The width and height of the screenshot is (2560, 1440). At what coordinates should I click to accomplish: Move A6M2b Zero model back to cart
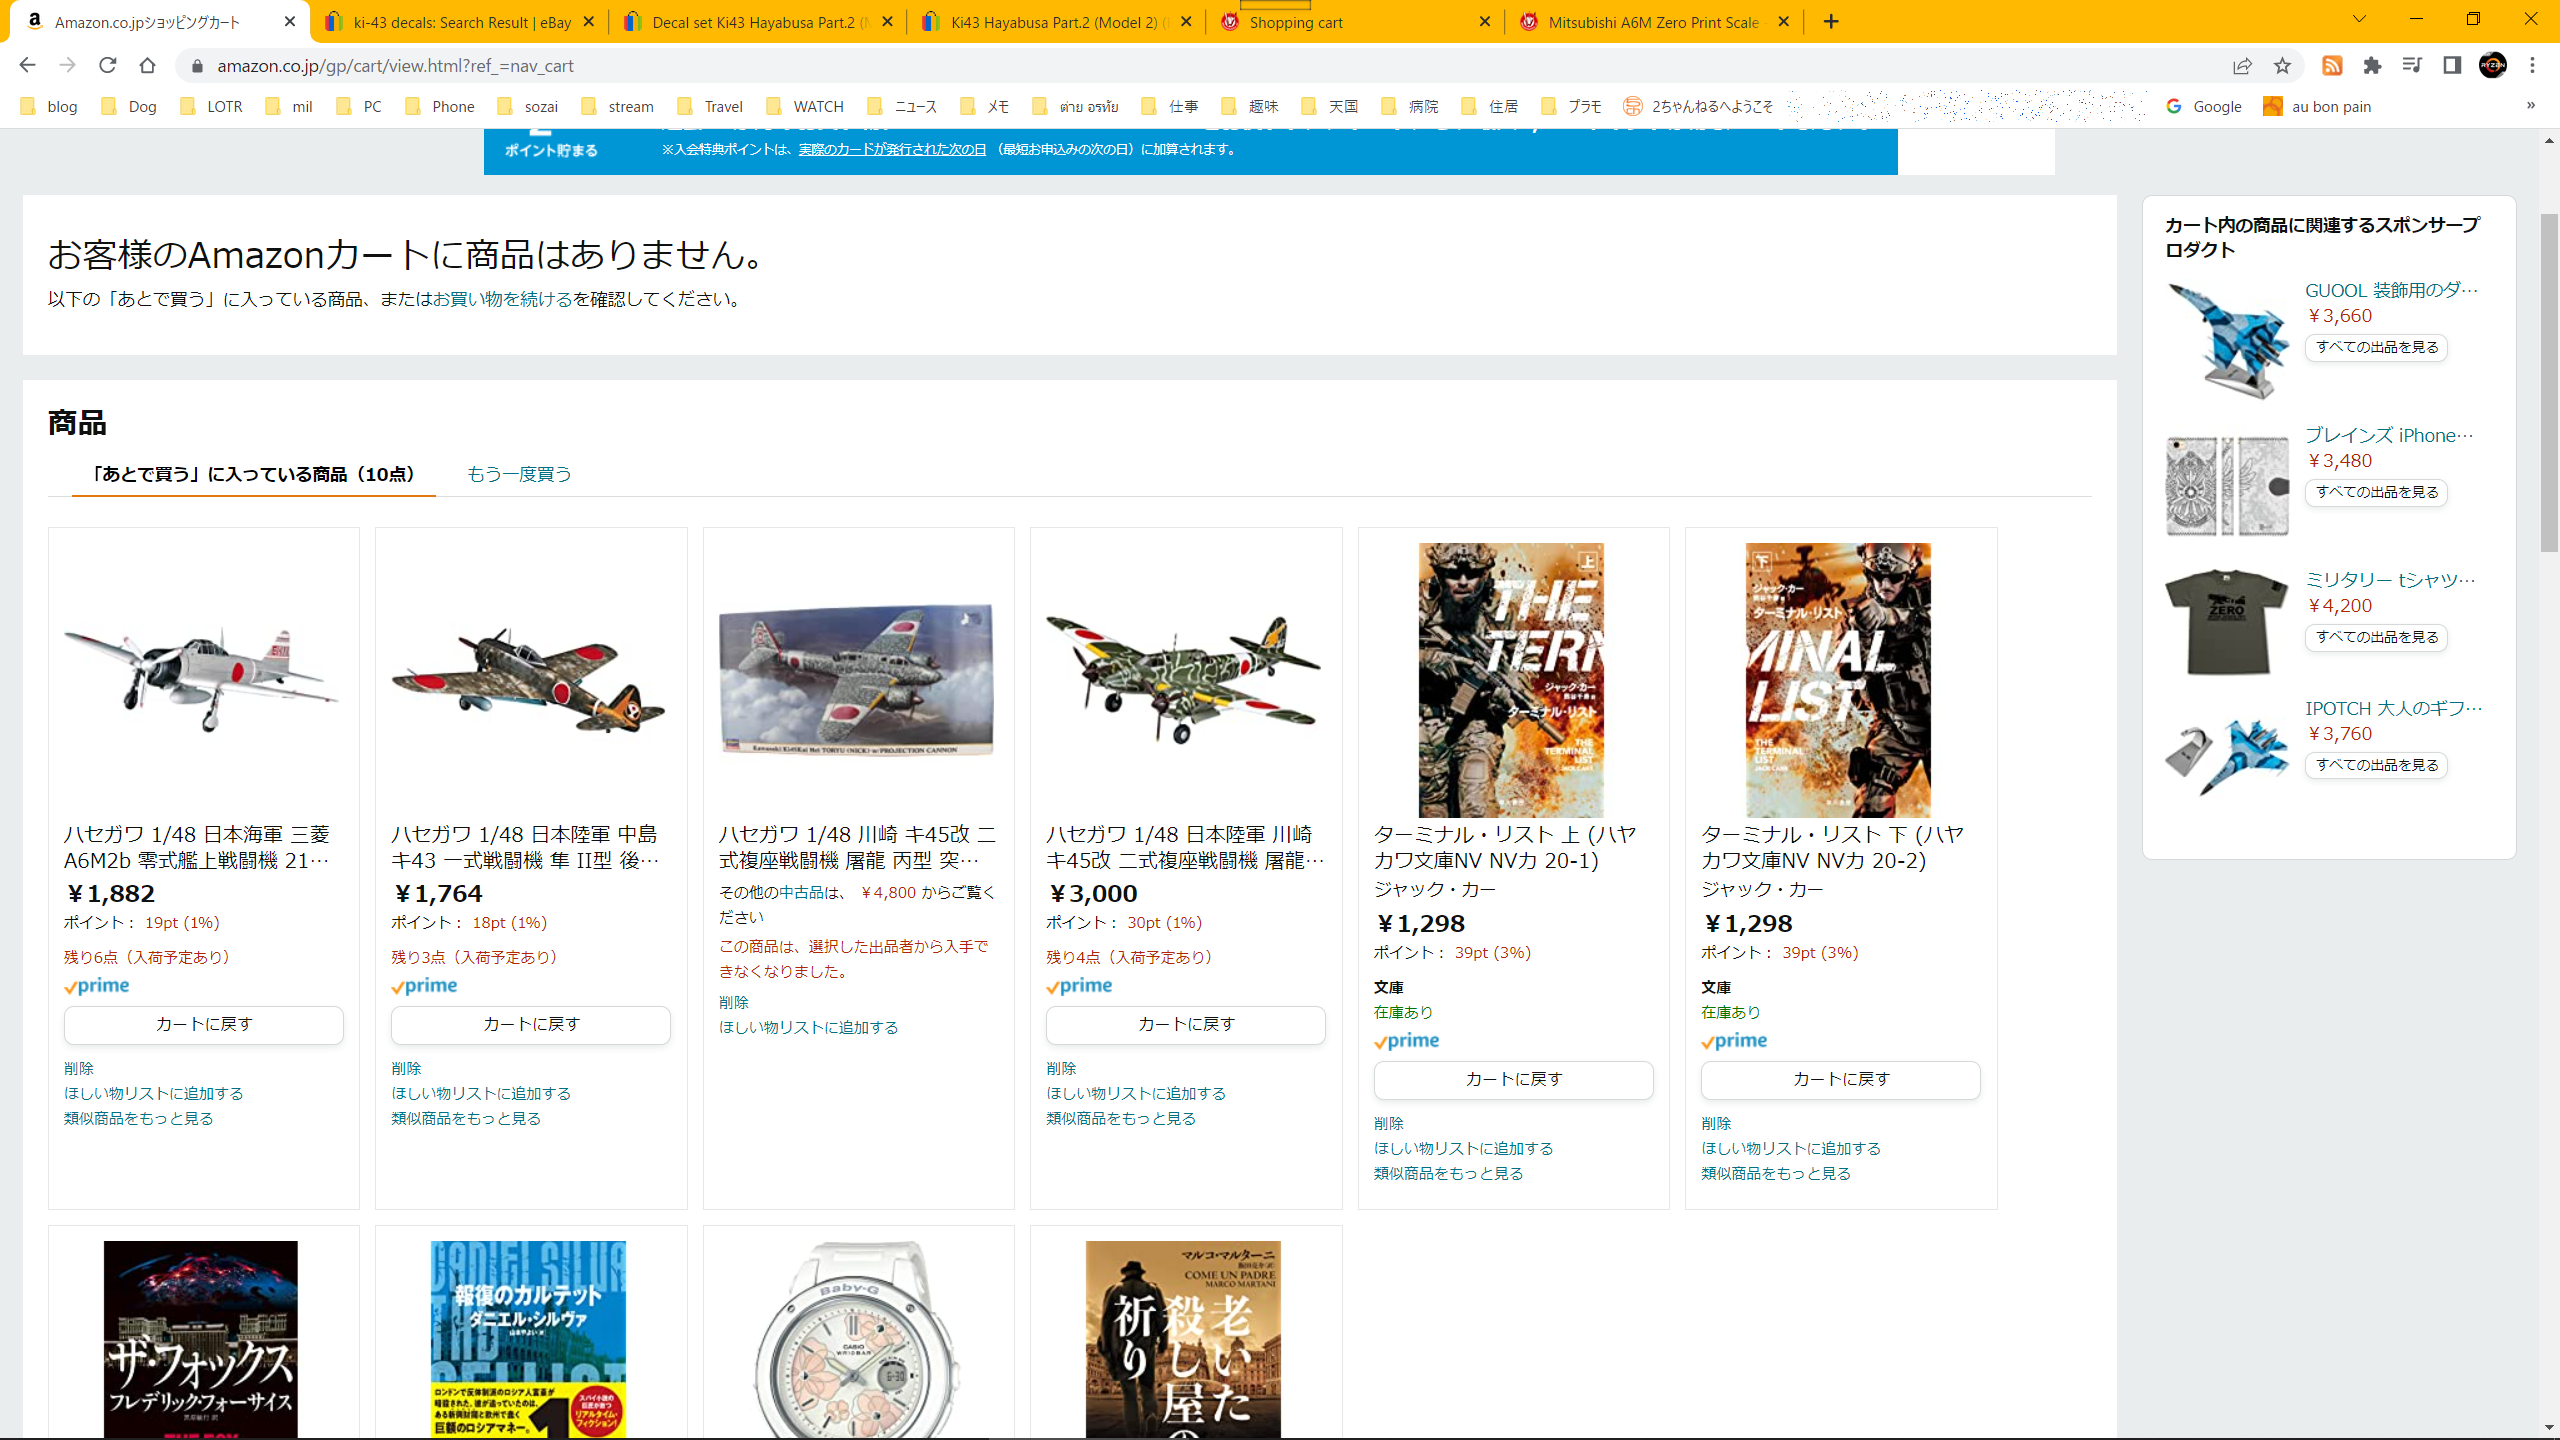click(x=204, y=1024)
